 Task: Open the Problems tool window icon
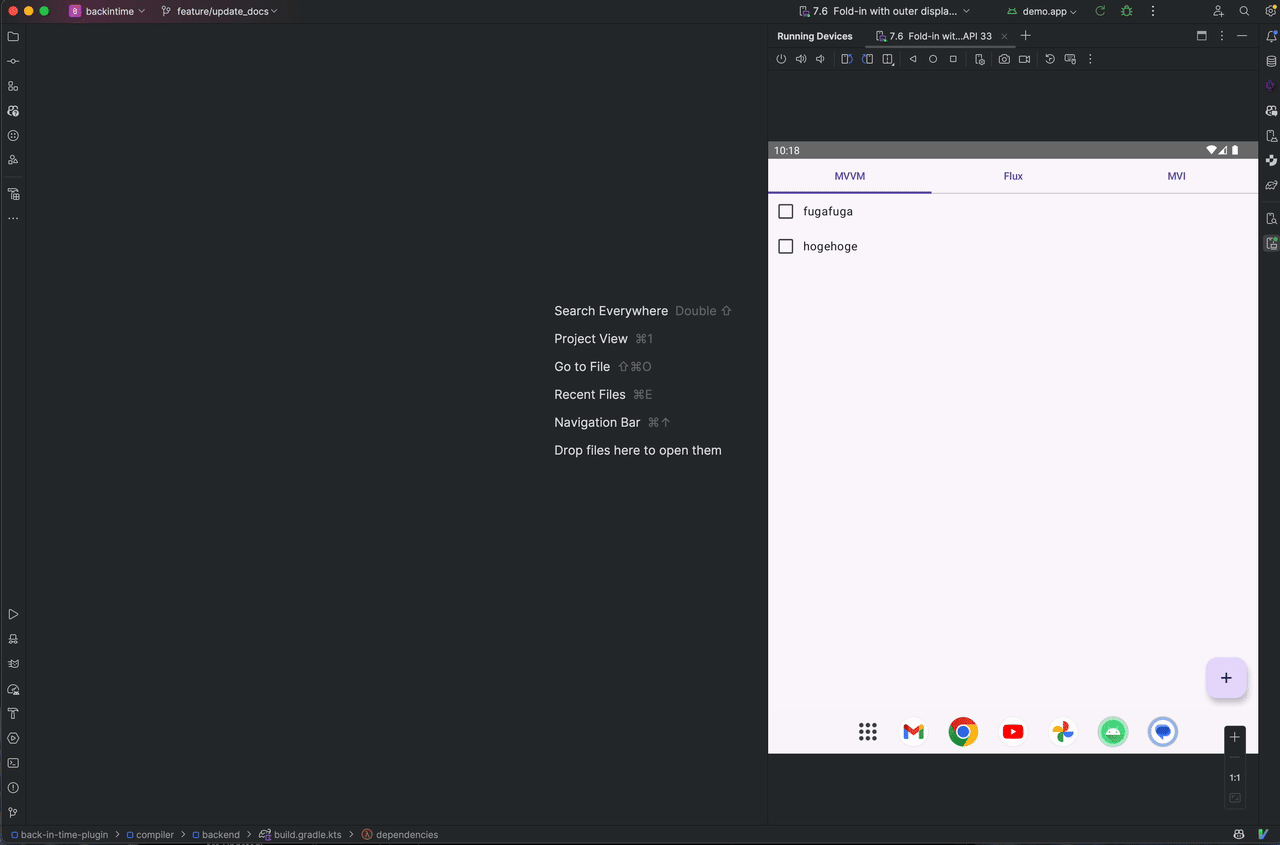[x=13, y=788]
